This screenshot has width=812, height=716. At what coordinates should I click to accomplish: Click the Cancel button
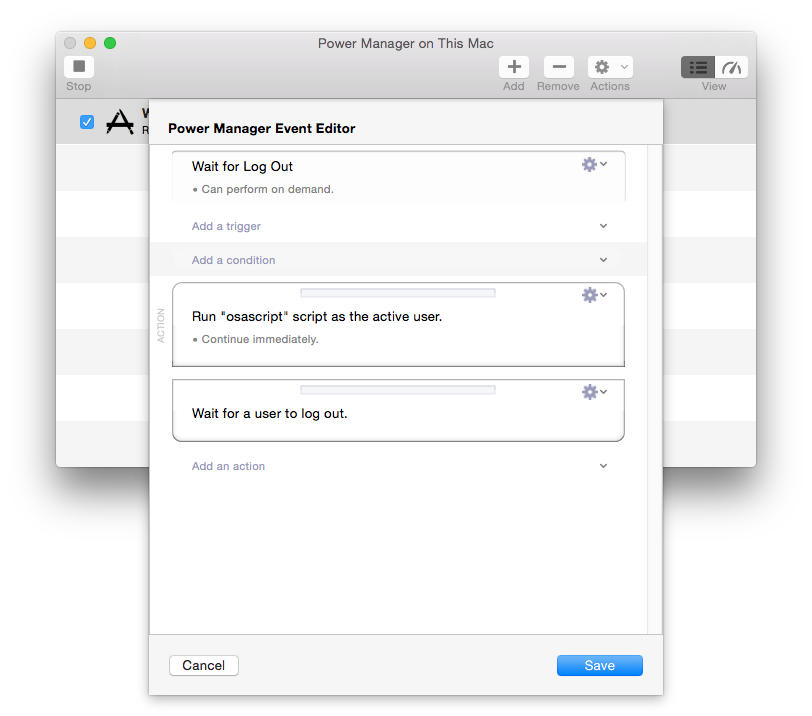204,665
